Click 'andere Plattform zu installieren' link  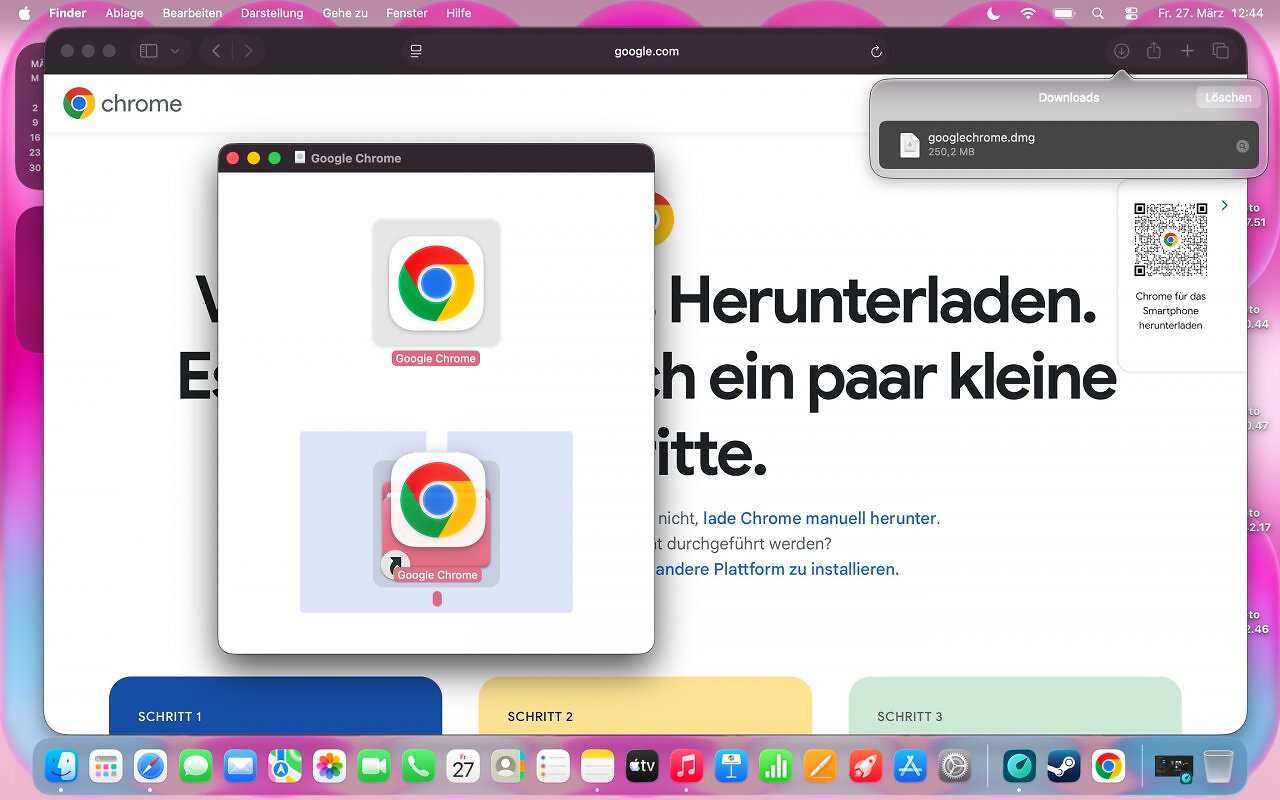point(776,569)
